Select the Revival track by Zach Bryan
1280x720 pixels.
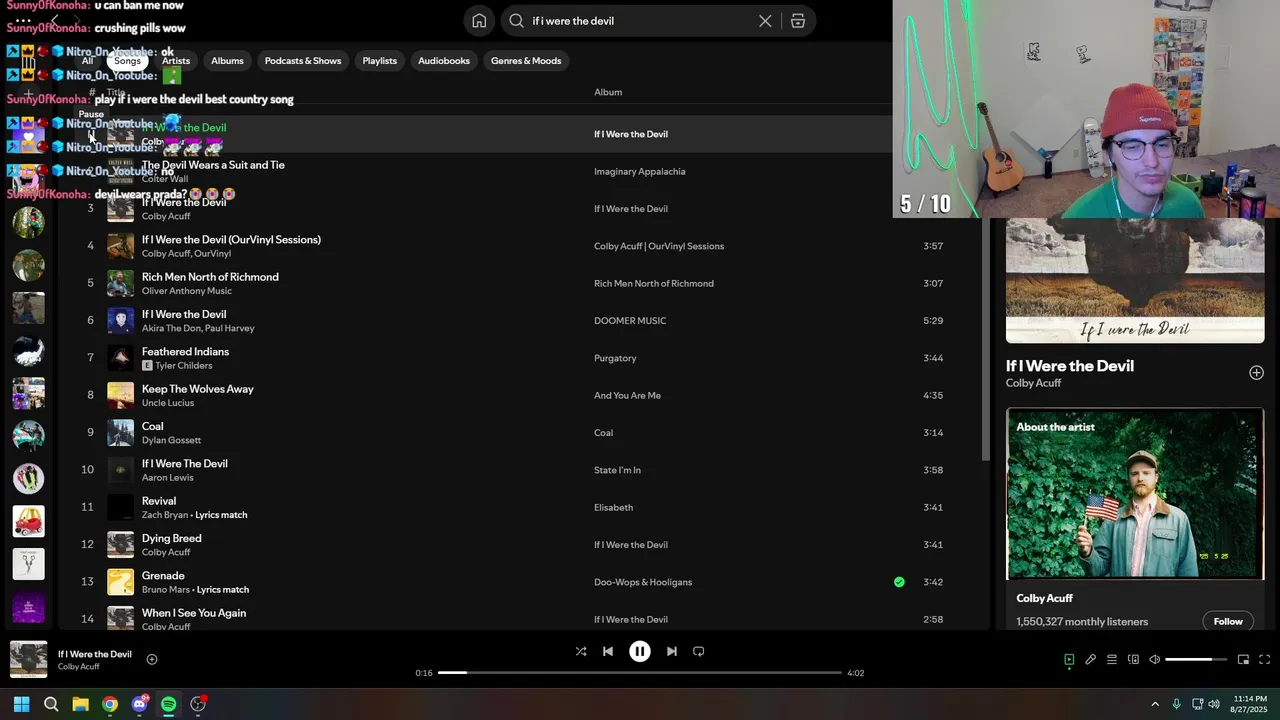(x=159, y=501)
